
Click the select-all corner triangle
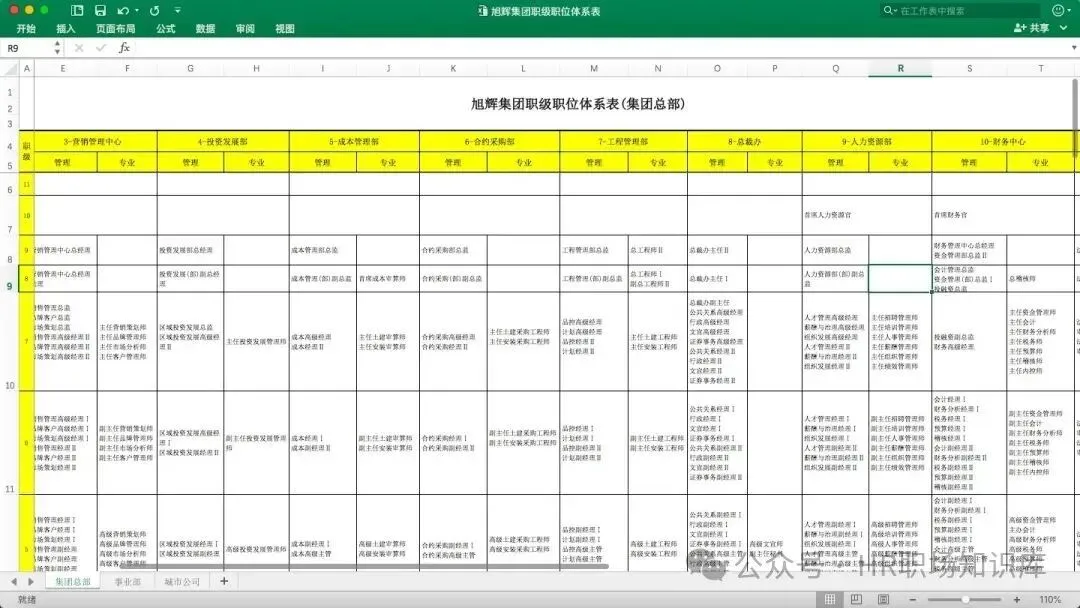click(10, 68)
